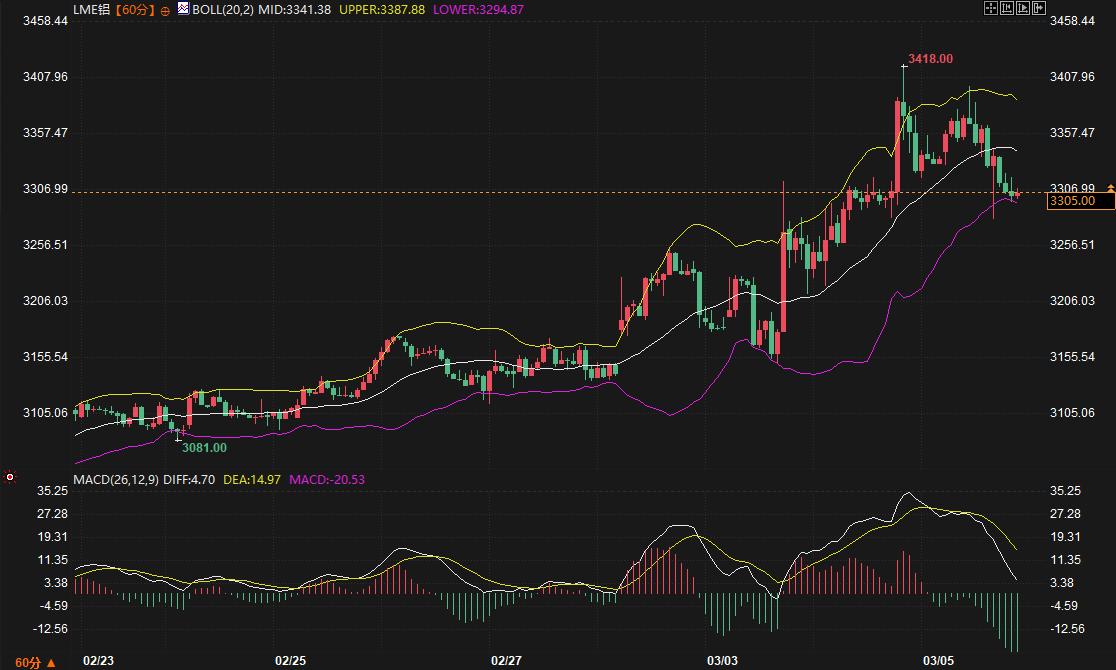Click the crosshair cursor icon in top-right toolbar
Image resolution: width=1116 pixels, height=670 pixels.
pos(992,9)
